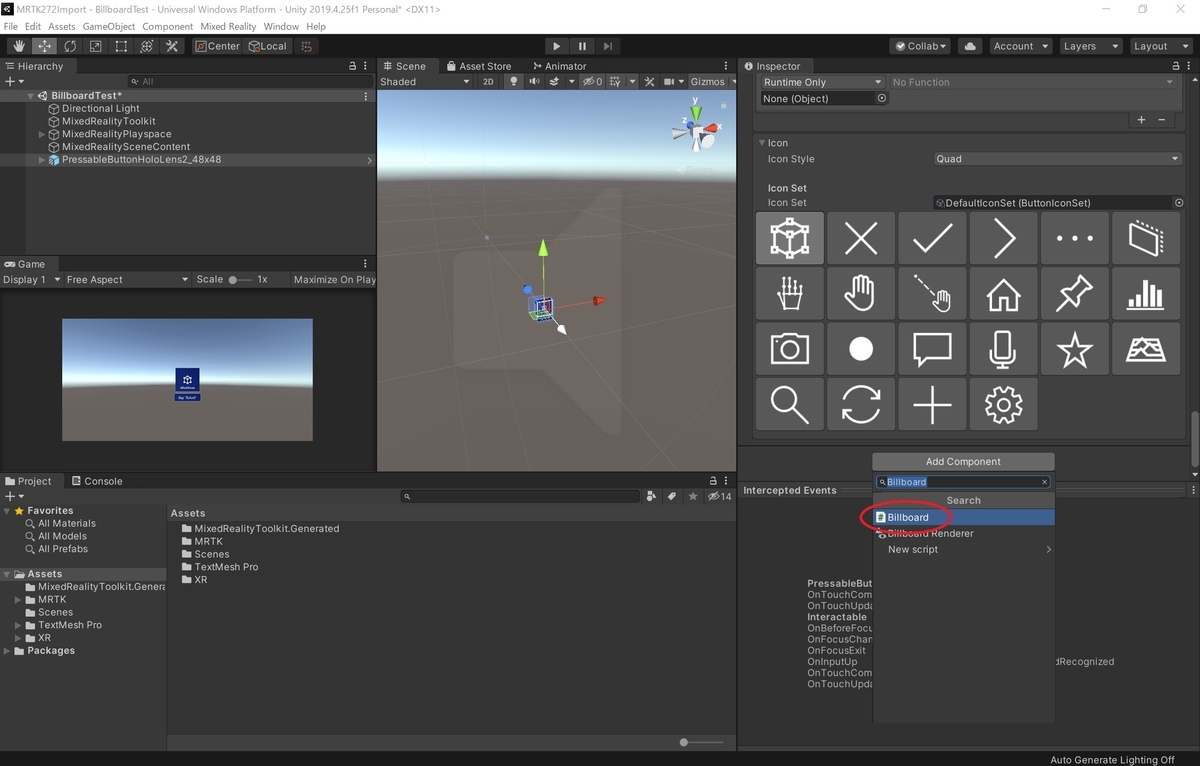Click the Add Component button
The height and width of the screenshot is (766, 1200).
(963, 462)
